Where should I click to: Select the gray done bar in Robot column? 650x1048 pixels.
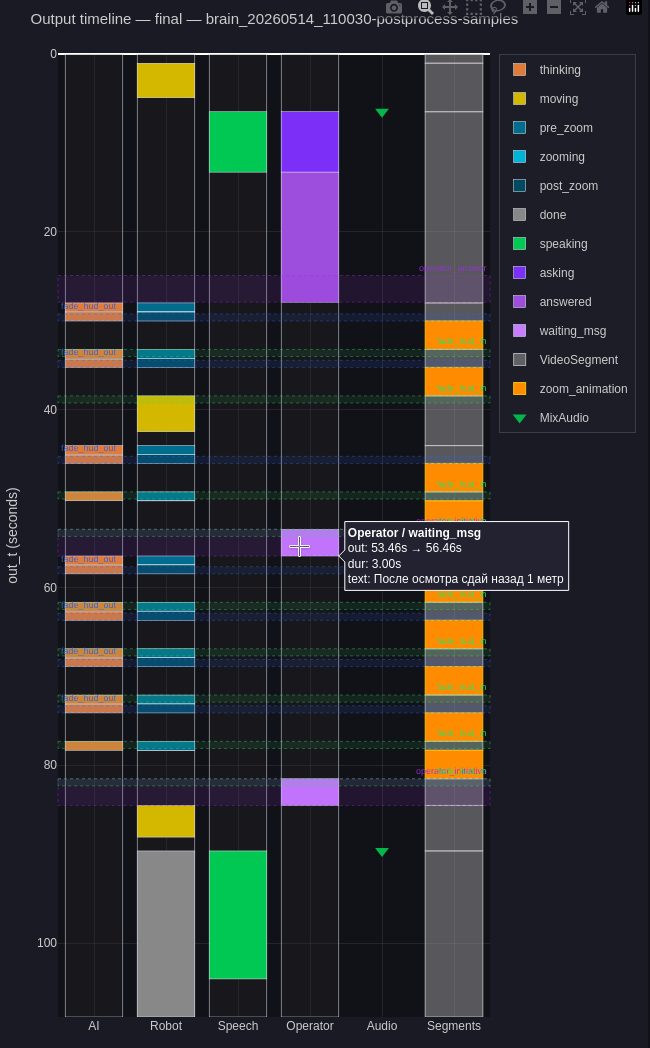click(x=166, y=933)
